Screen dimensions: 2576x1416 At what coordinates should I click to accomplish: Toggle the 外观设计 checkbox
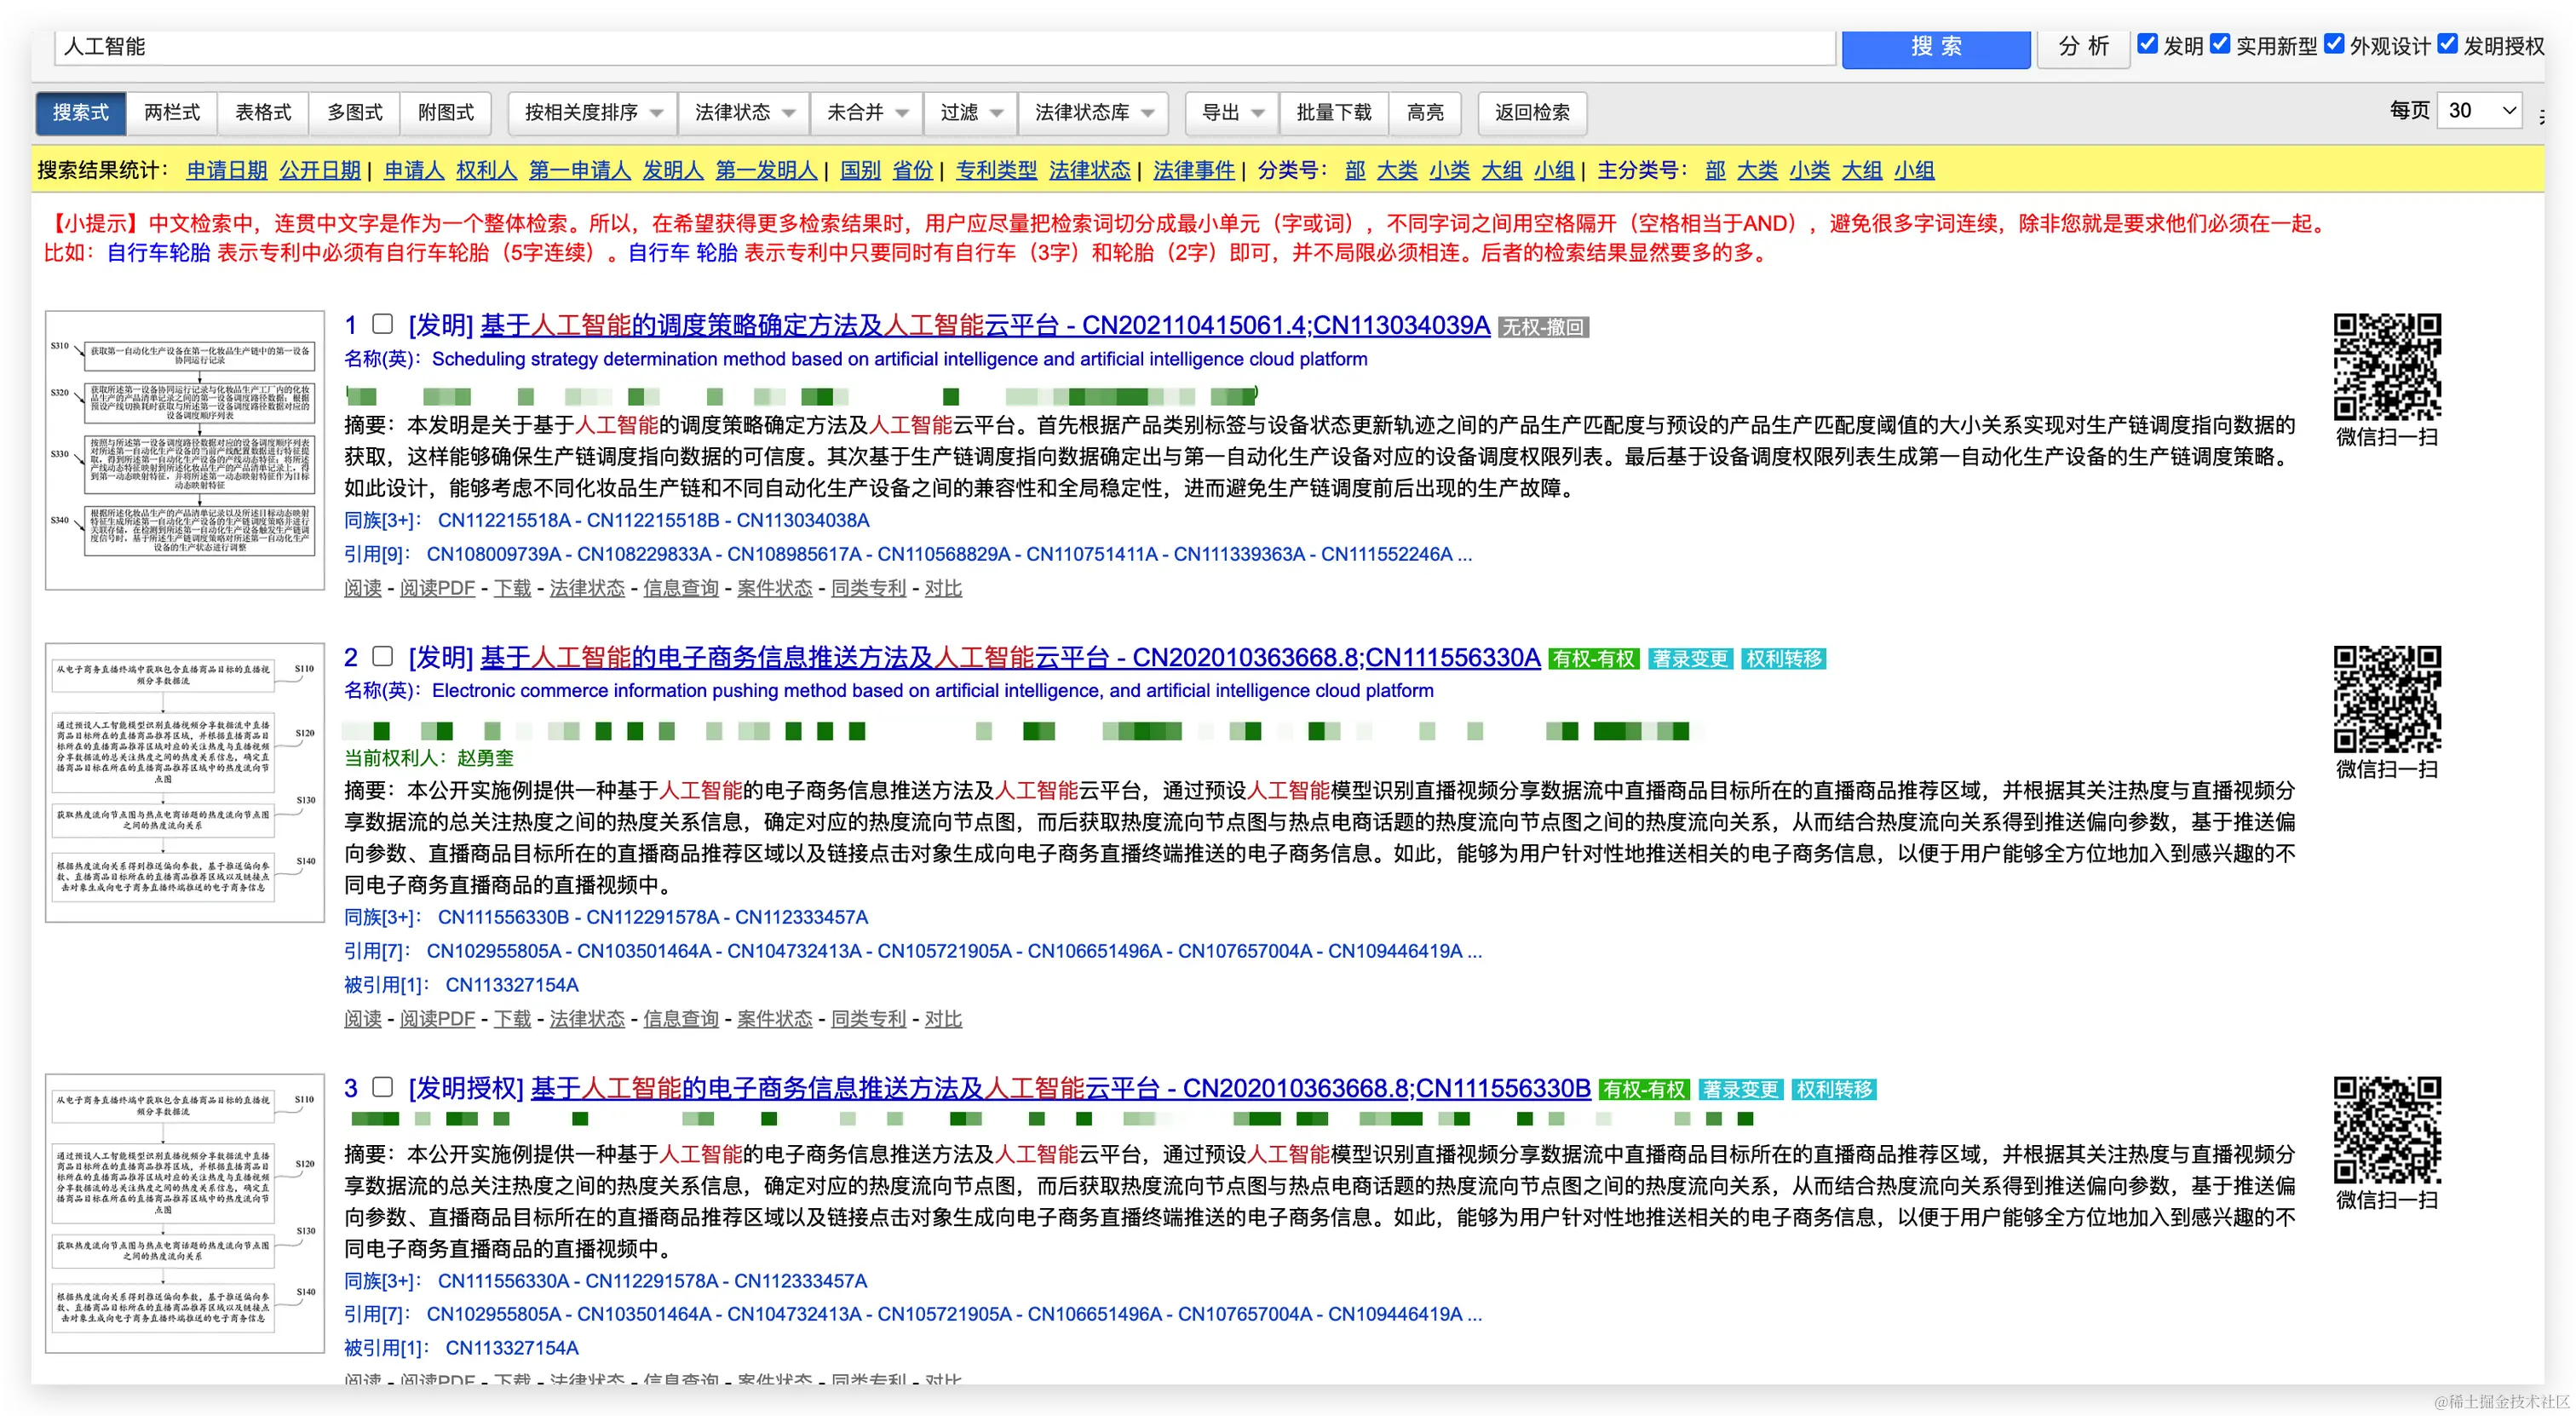(x=2334, y=44)
